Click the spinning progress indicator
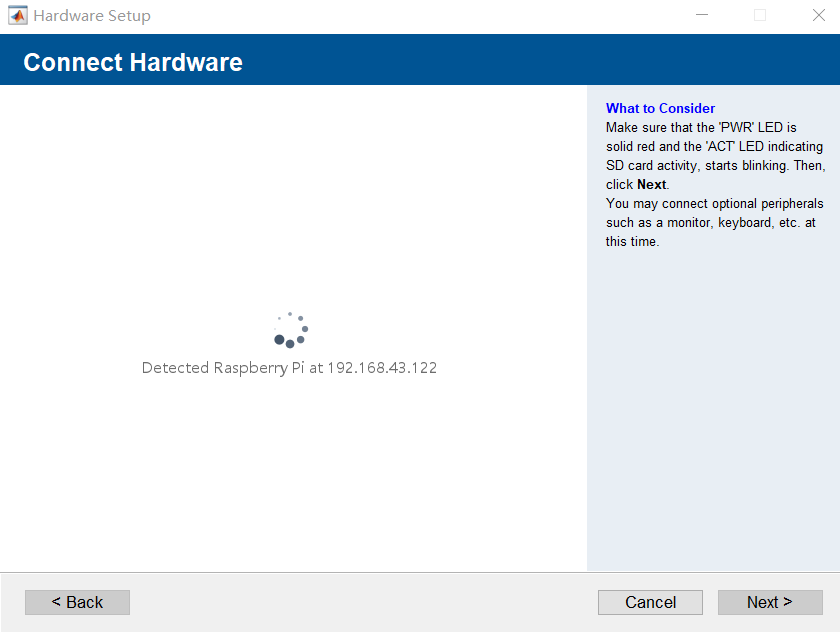The height and width of the screenshot is (632, 840). (x=290, y=328)
